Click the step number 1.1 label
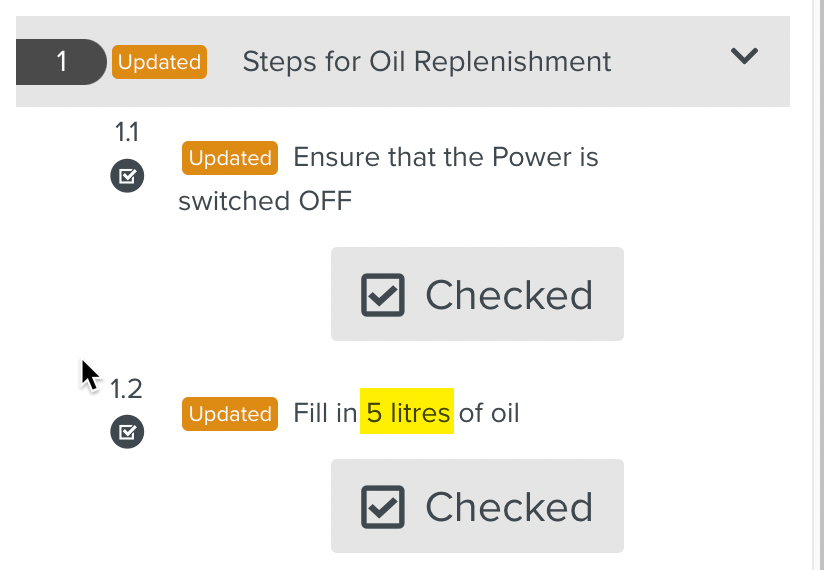Image resolution: width=824 pixels, height=570 pixels. point(126,132)
